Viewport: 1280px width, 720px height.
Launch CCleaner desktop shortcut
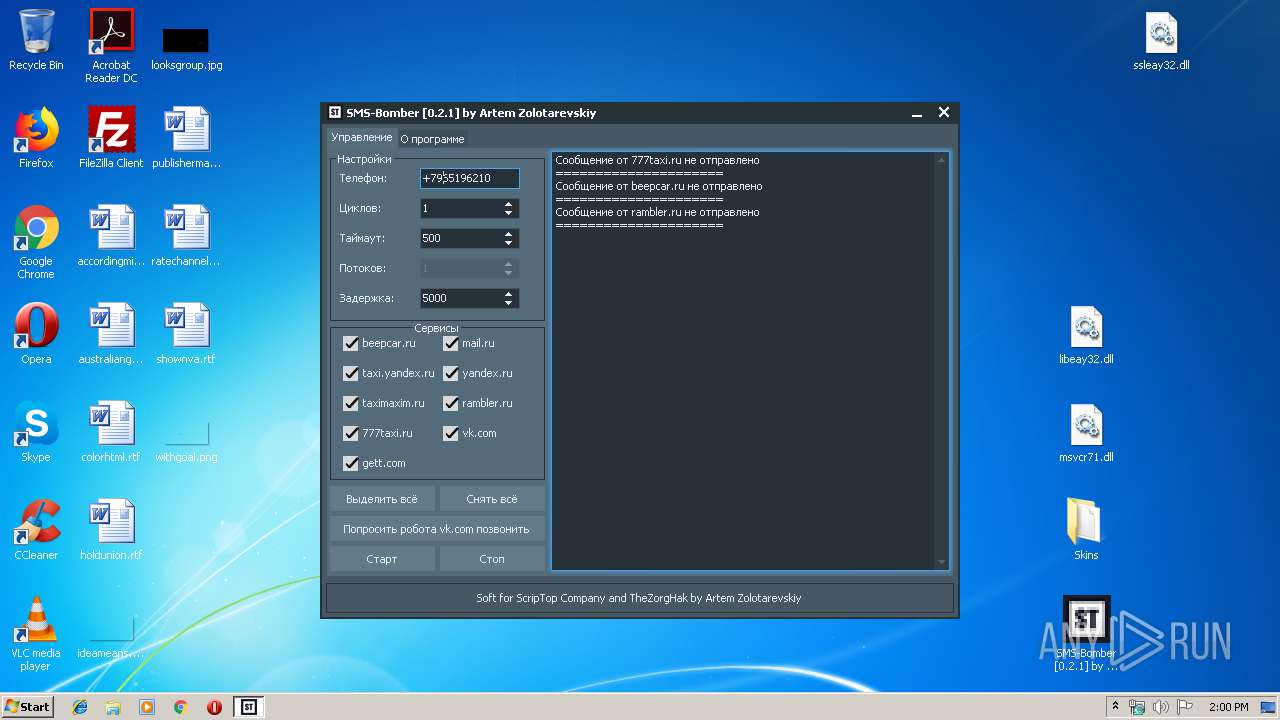(x=36, y=530)
